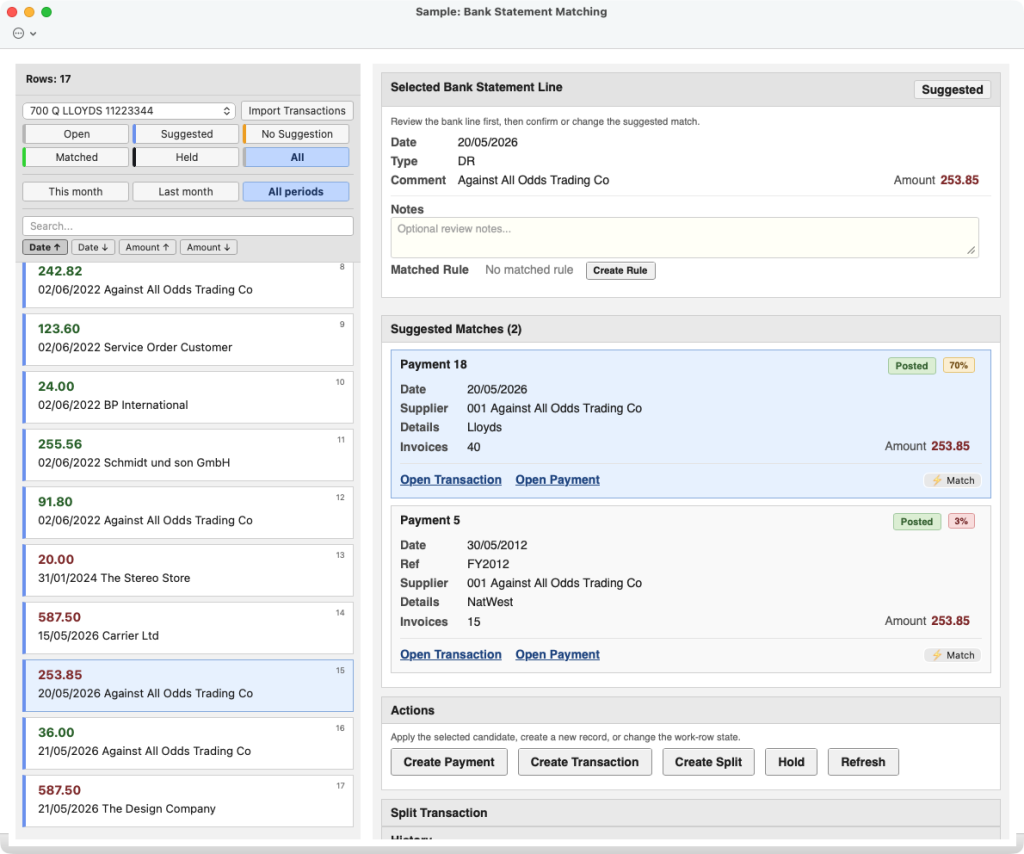Select the All status filter
1024x854 pixels.
click(296, 157)
